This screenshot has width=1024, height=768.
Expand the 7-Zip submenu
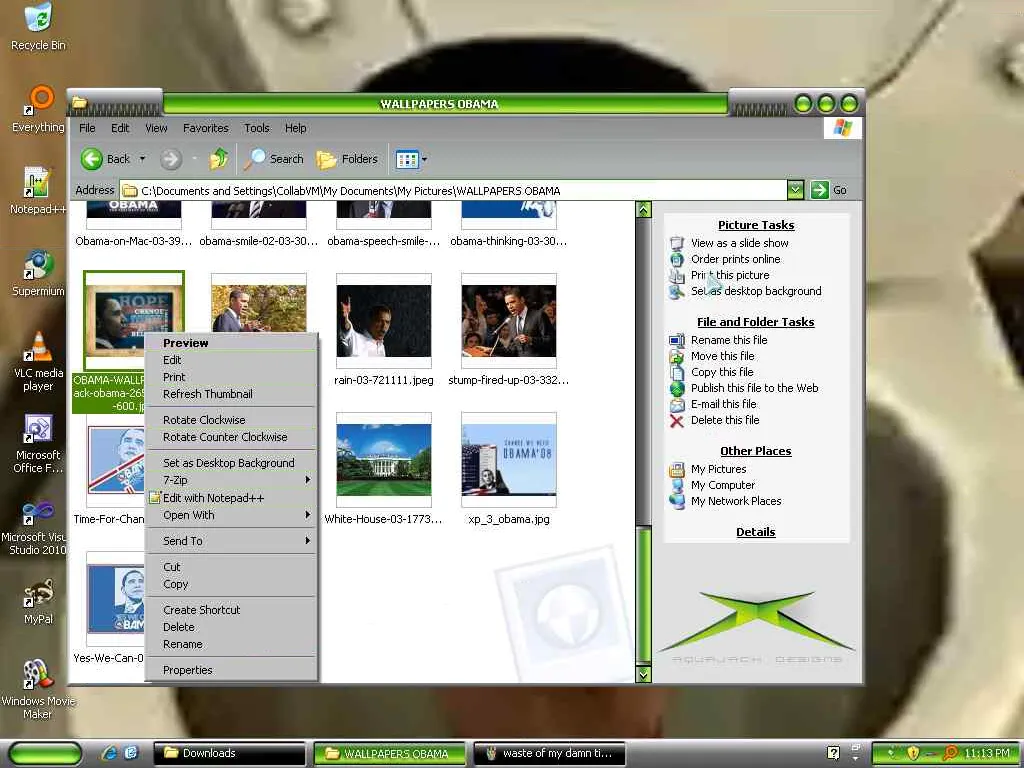tap(231, 480)
